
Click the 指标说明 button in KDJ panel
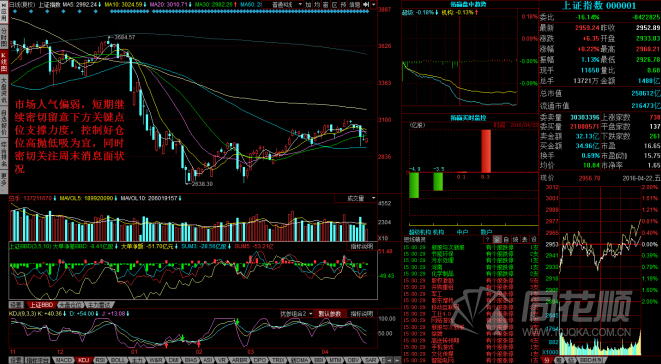pyautogui.click(x=361, y=313)
